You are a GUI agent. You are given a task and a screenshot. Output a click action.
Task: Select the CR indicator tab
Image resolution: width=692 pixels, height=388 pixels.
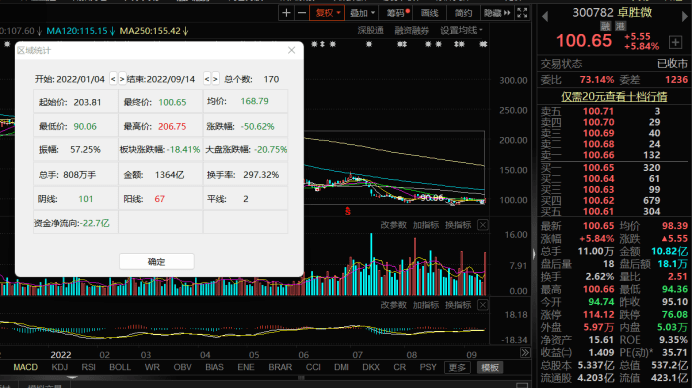pyautogui.click(x=399, y=367)
